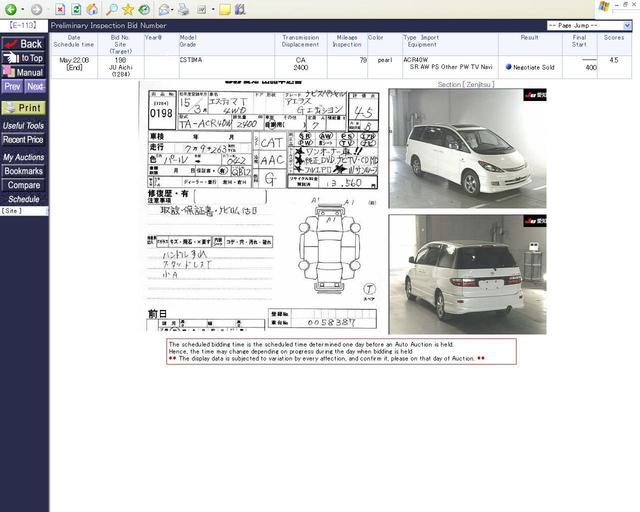This screenshot has width=640, height=512.
Task: Open Recent Price in the sidebar
Action: (x=23, y=140)
